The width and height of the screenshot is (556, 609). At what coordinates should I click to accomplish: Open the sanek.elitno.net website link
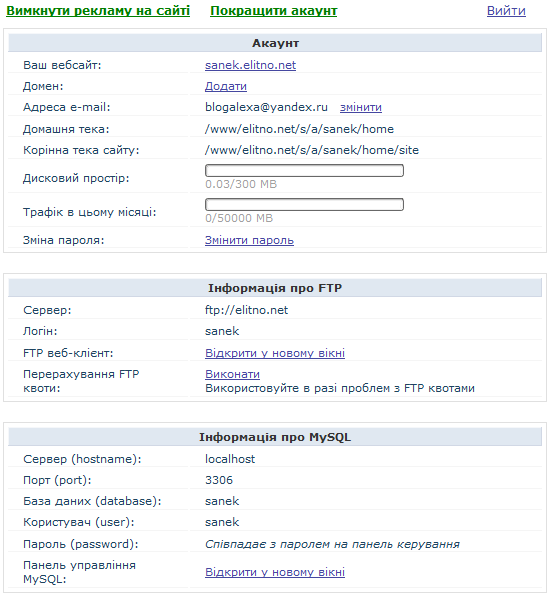click(250, 65)
